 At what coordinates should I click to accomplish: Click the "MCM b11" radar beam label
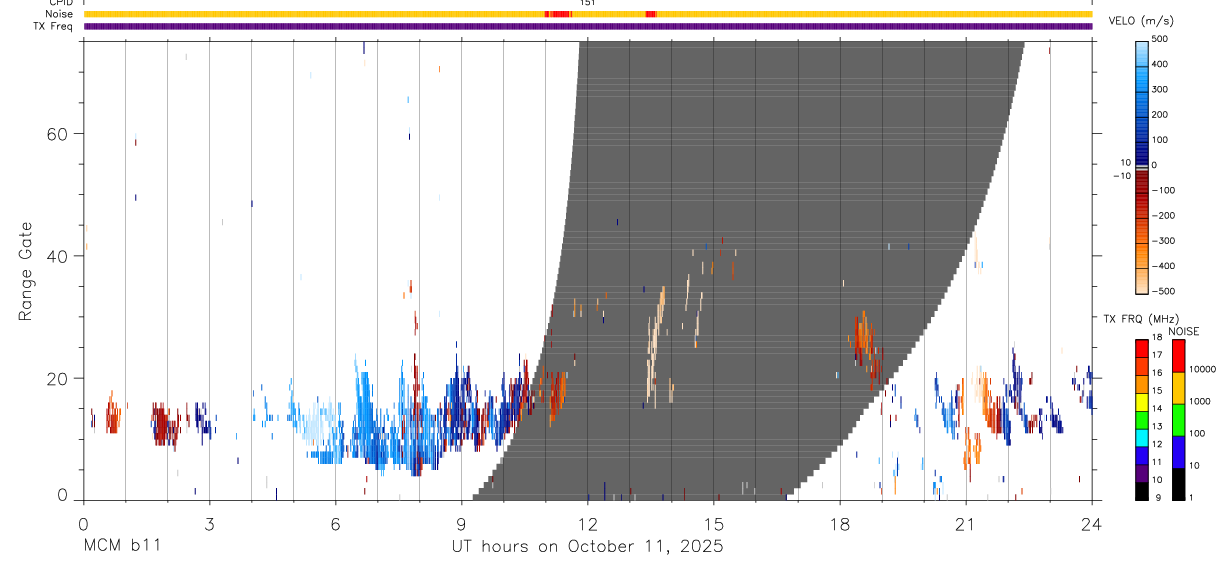[x=122, y=547]
